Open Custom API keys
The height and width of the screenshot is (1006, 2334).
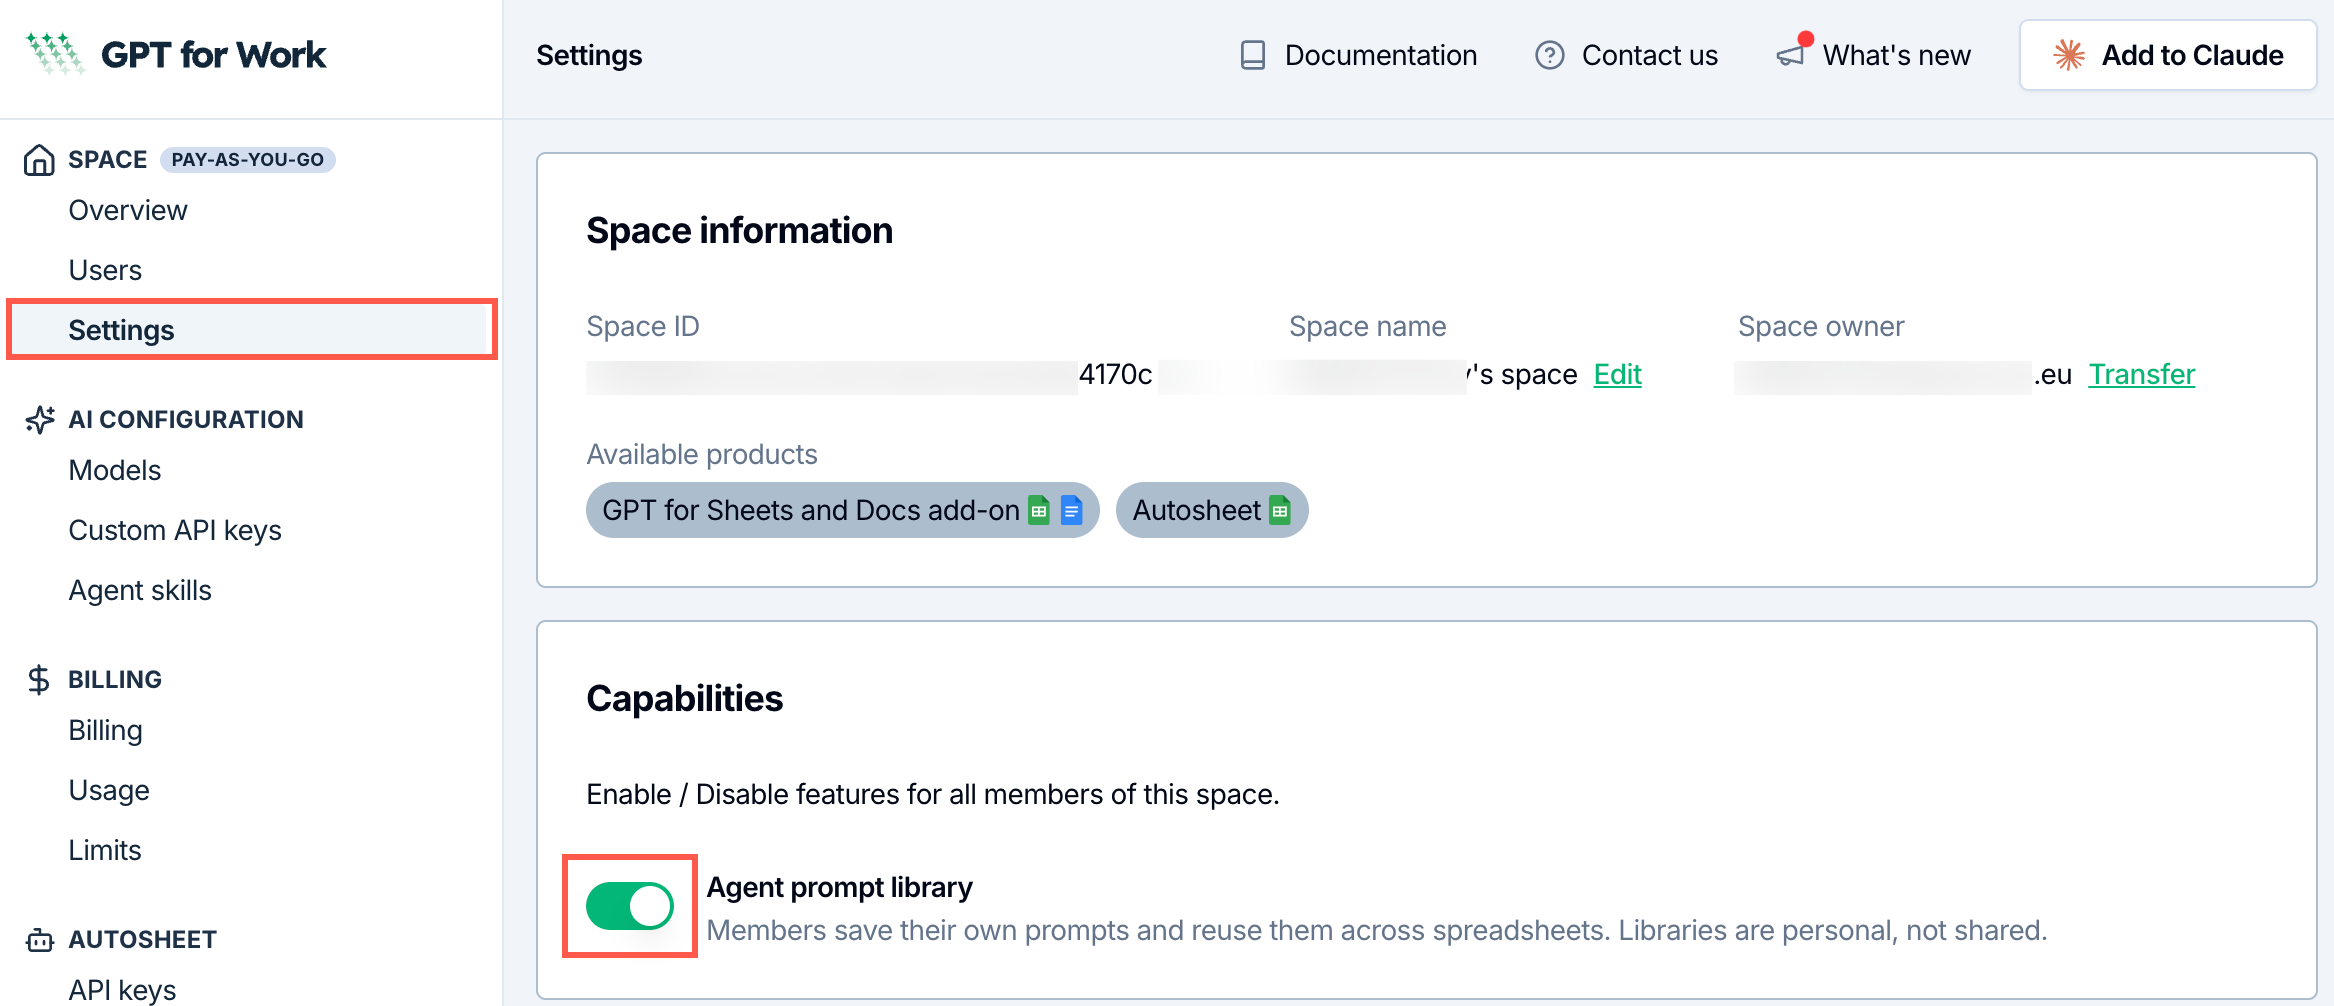click(x=175, y=530)
